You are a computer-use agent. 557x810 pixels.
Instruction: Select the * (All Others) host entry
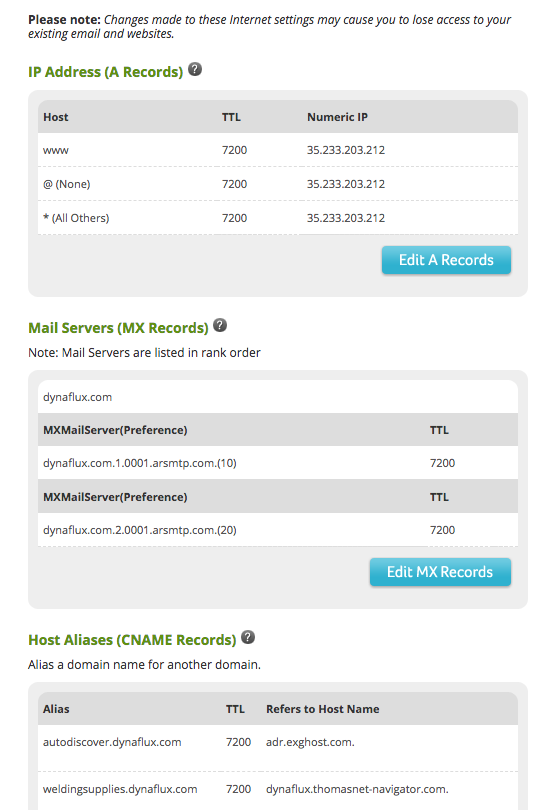pos(76,218)
